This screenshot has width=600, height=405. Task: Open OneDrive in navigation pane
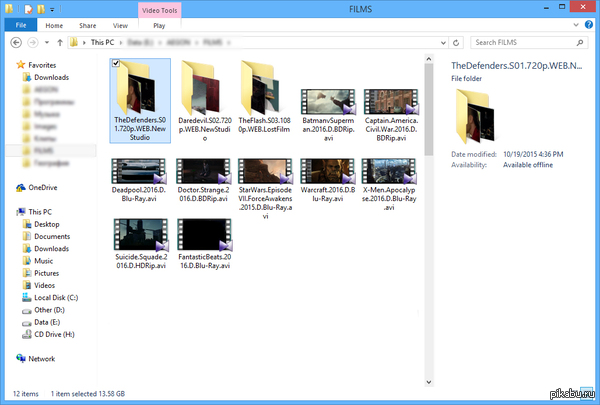[42, 188]
